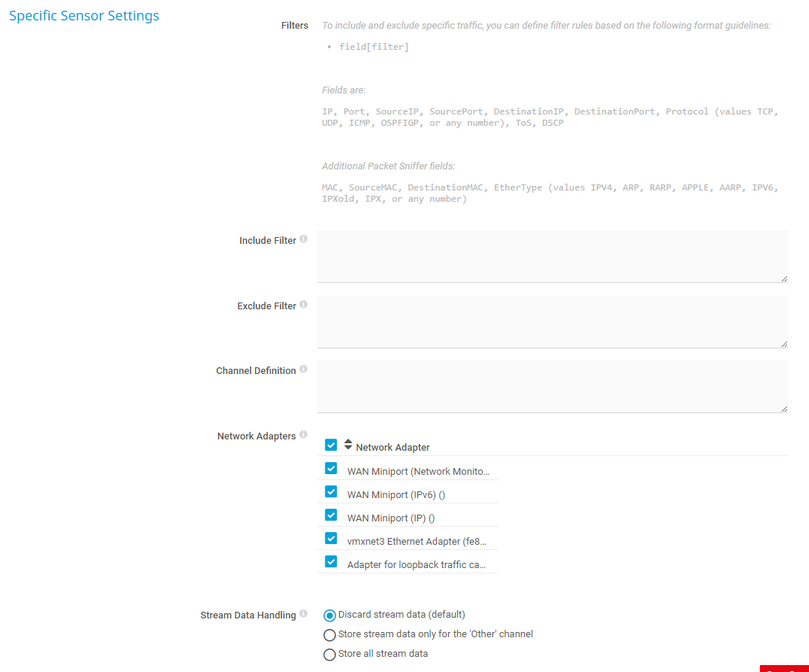Click the info icon beside Network Adapters
This screenshot has width=809, height=672.
coord(304,434)
